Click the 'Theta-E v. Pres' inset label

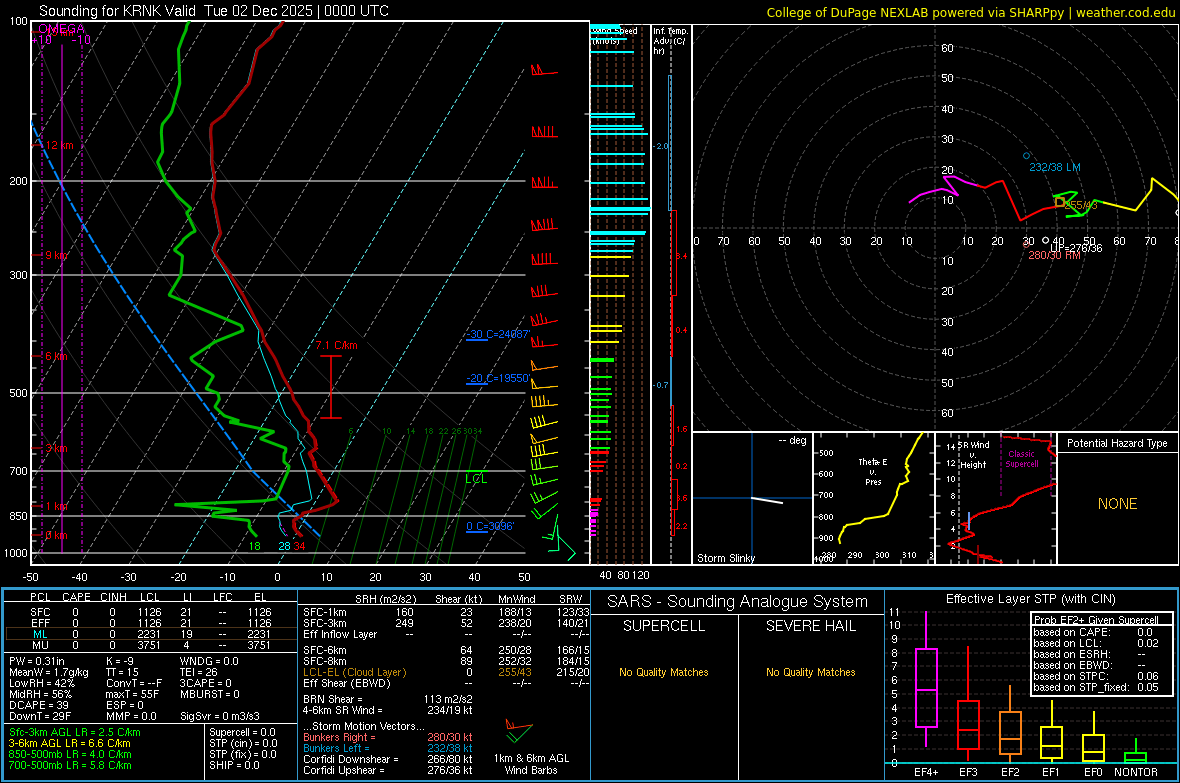tap(873, 471)
